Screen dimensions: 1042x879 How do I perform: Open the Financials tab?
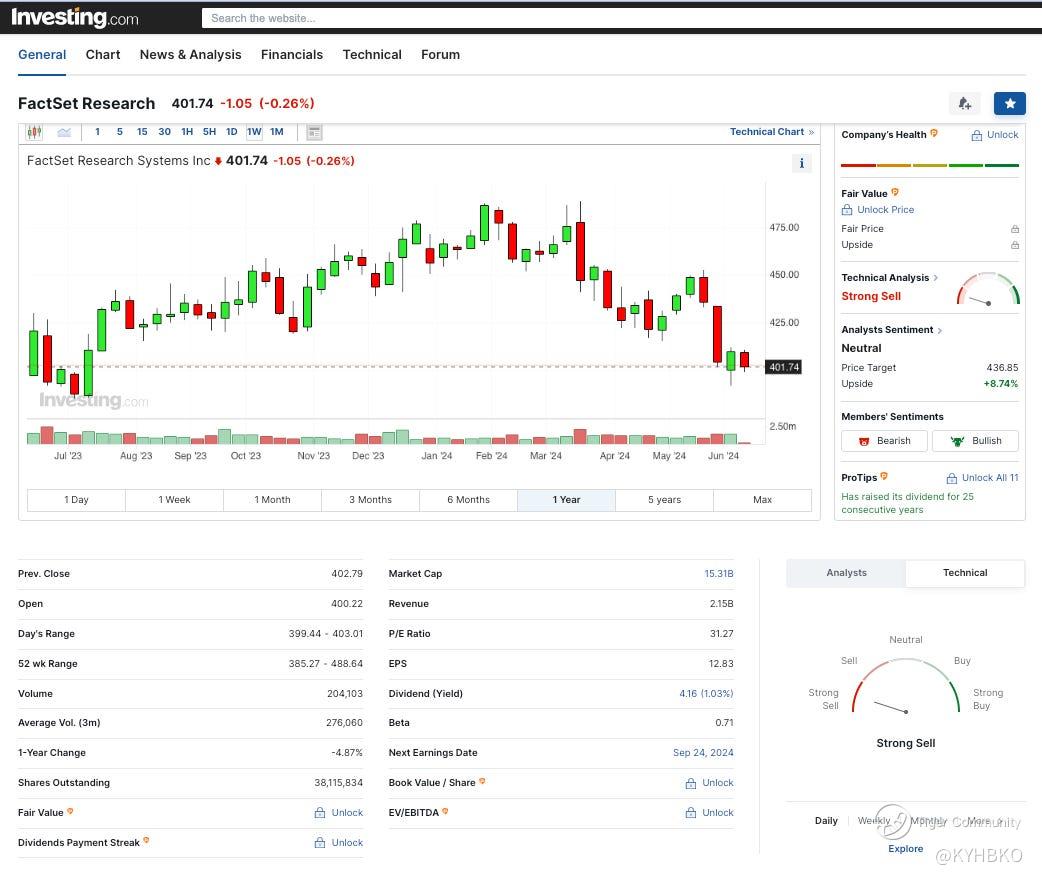pyautogui.click(x=292, y=54)
